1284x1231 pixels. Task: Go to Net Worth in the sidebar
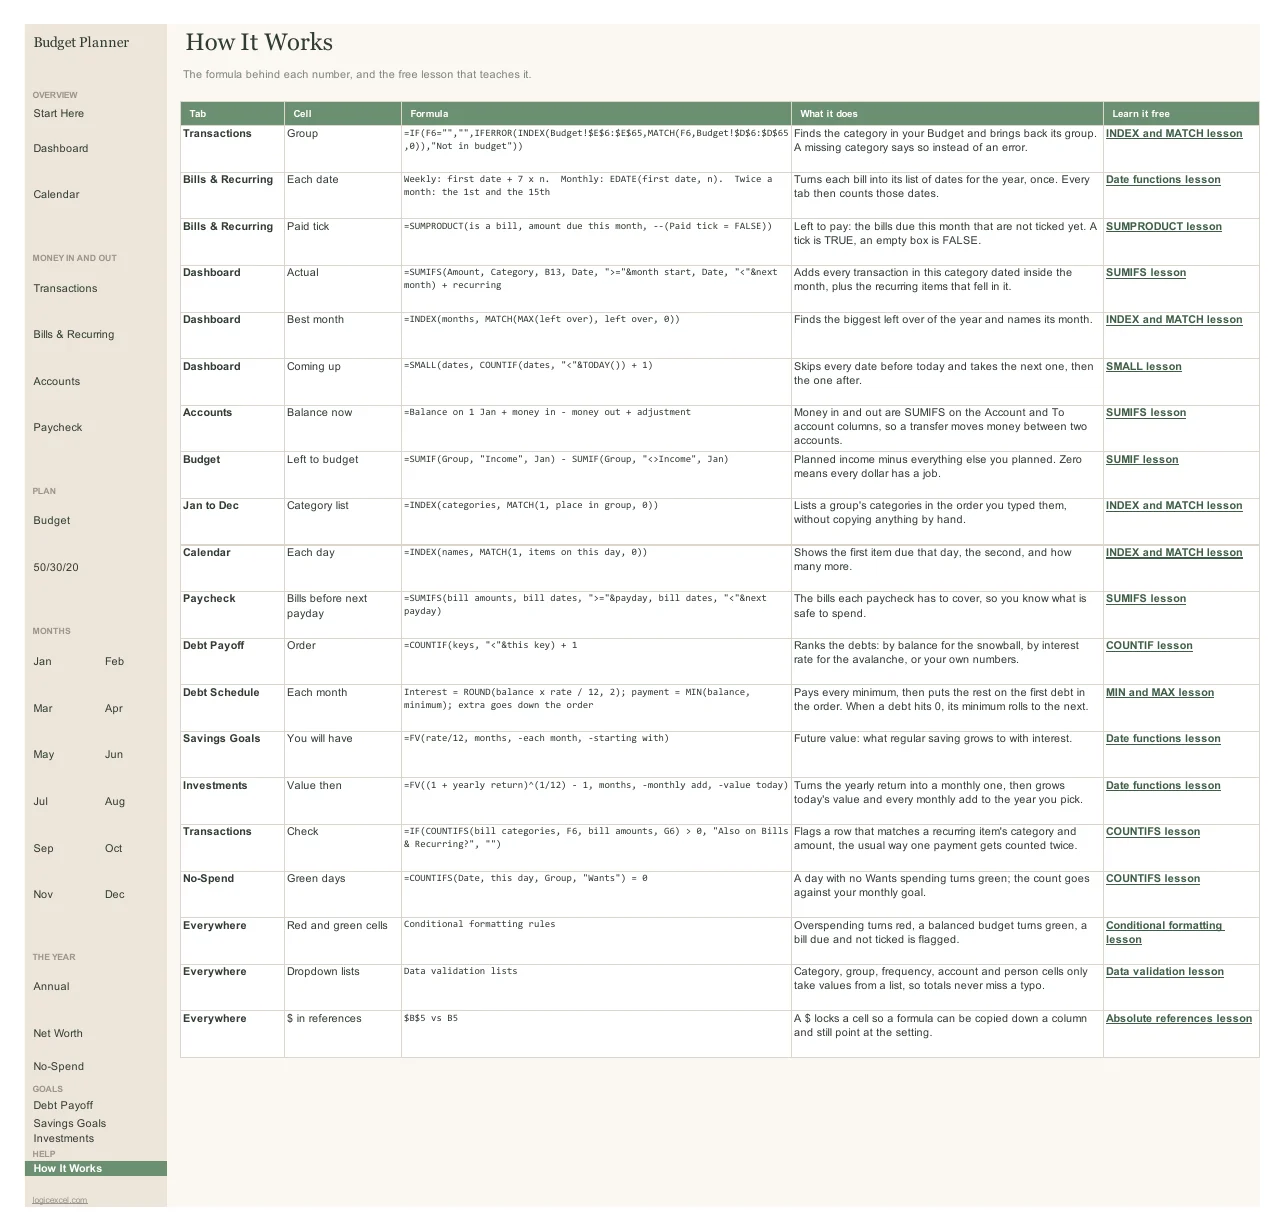click(58, 1034)
